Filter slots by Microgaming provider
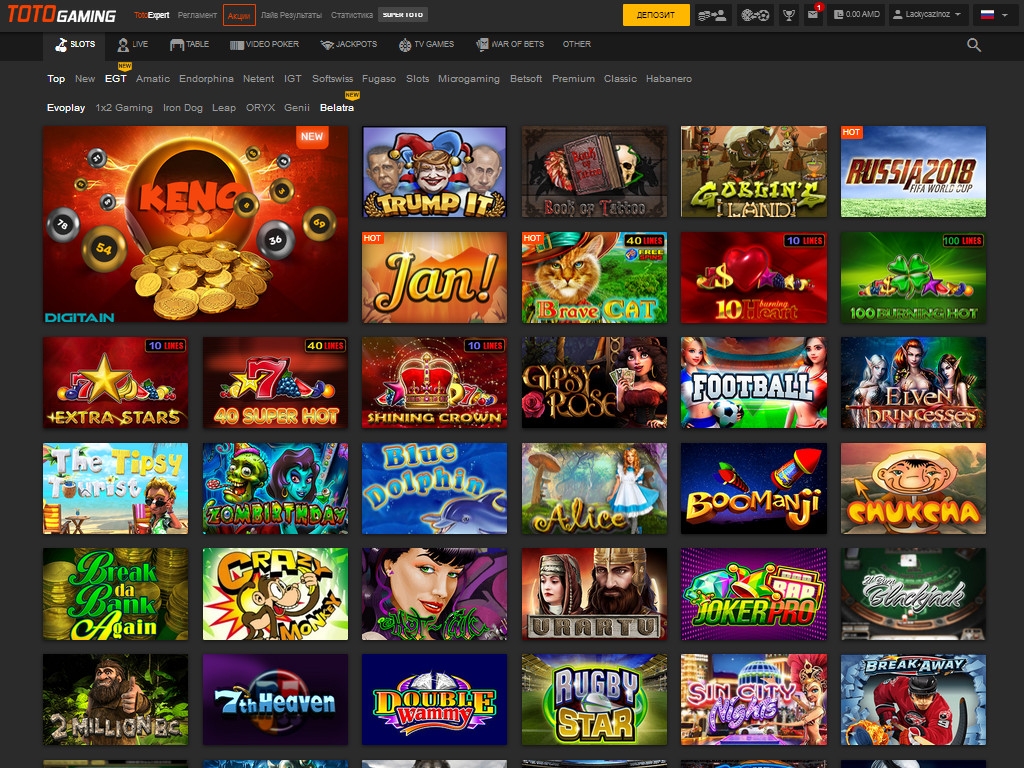Viewport: 1024px width, 768px height. tap(468, 79)
